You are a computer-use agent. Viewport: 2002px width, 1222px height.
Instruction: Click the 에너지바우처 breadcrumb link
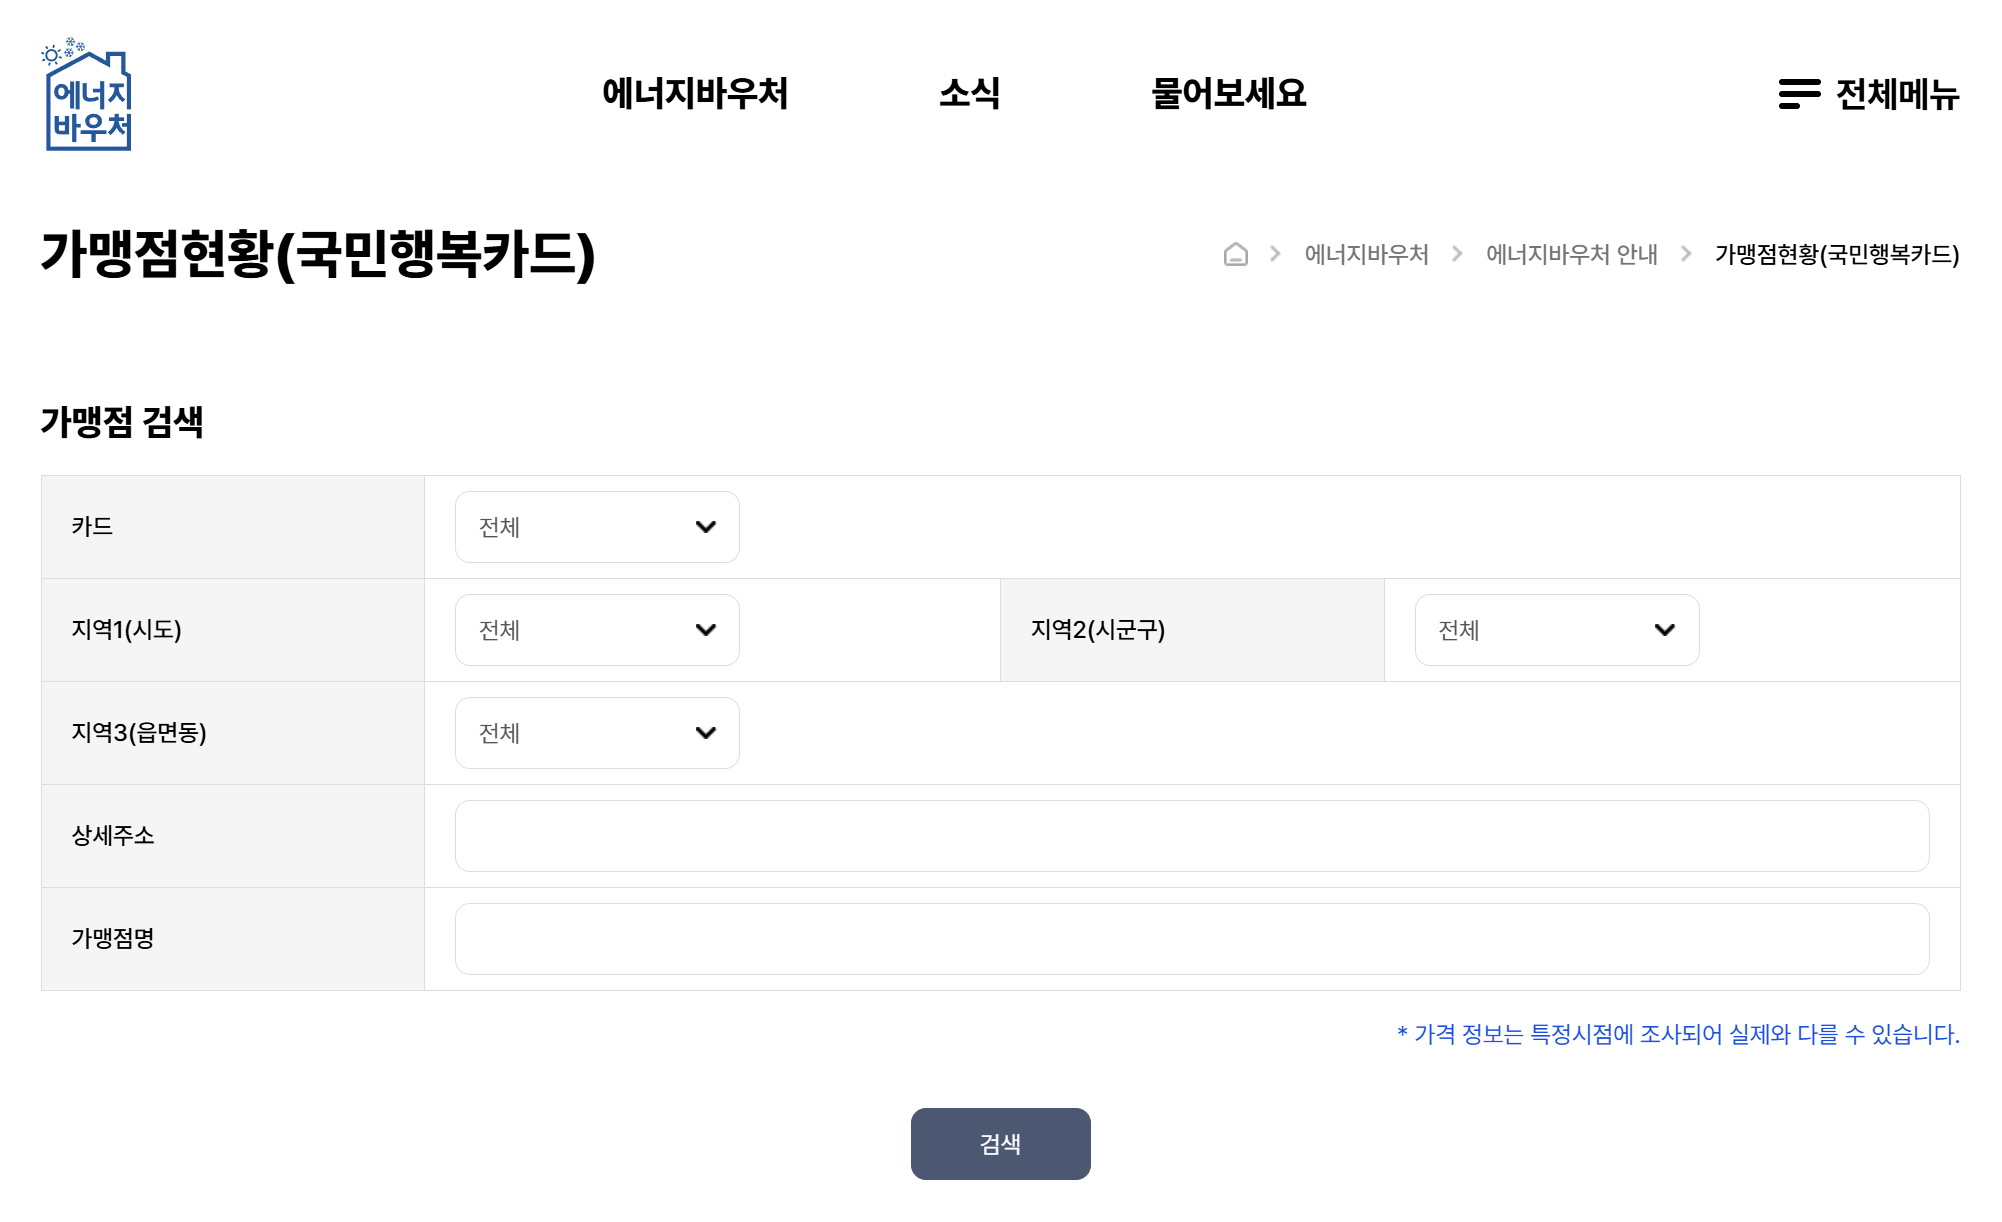point(1367,255)
